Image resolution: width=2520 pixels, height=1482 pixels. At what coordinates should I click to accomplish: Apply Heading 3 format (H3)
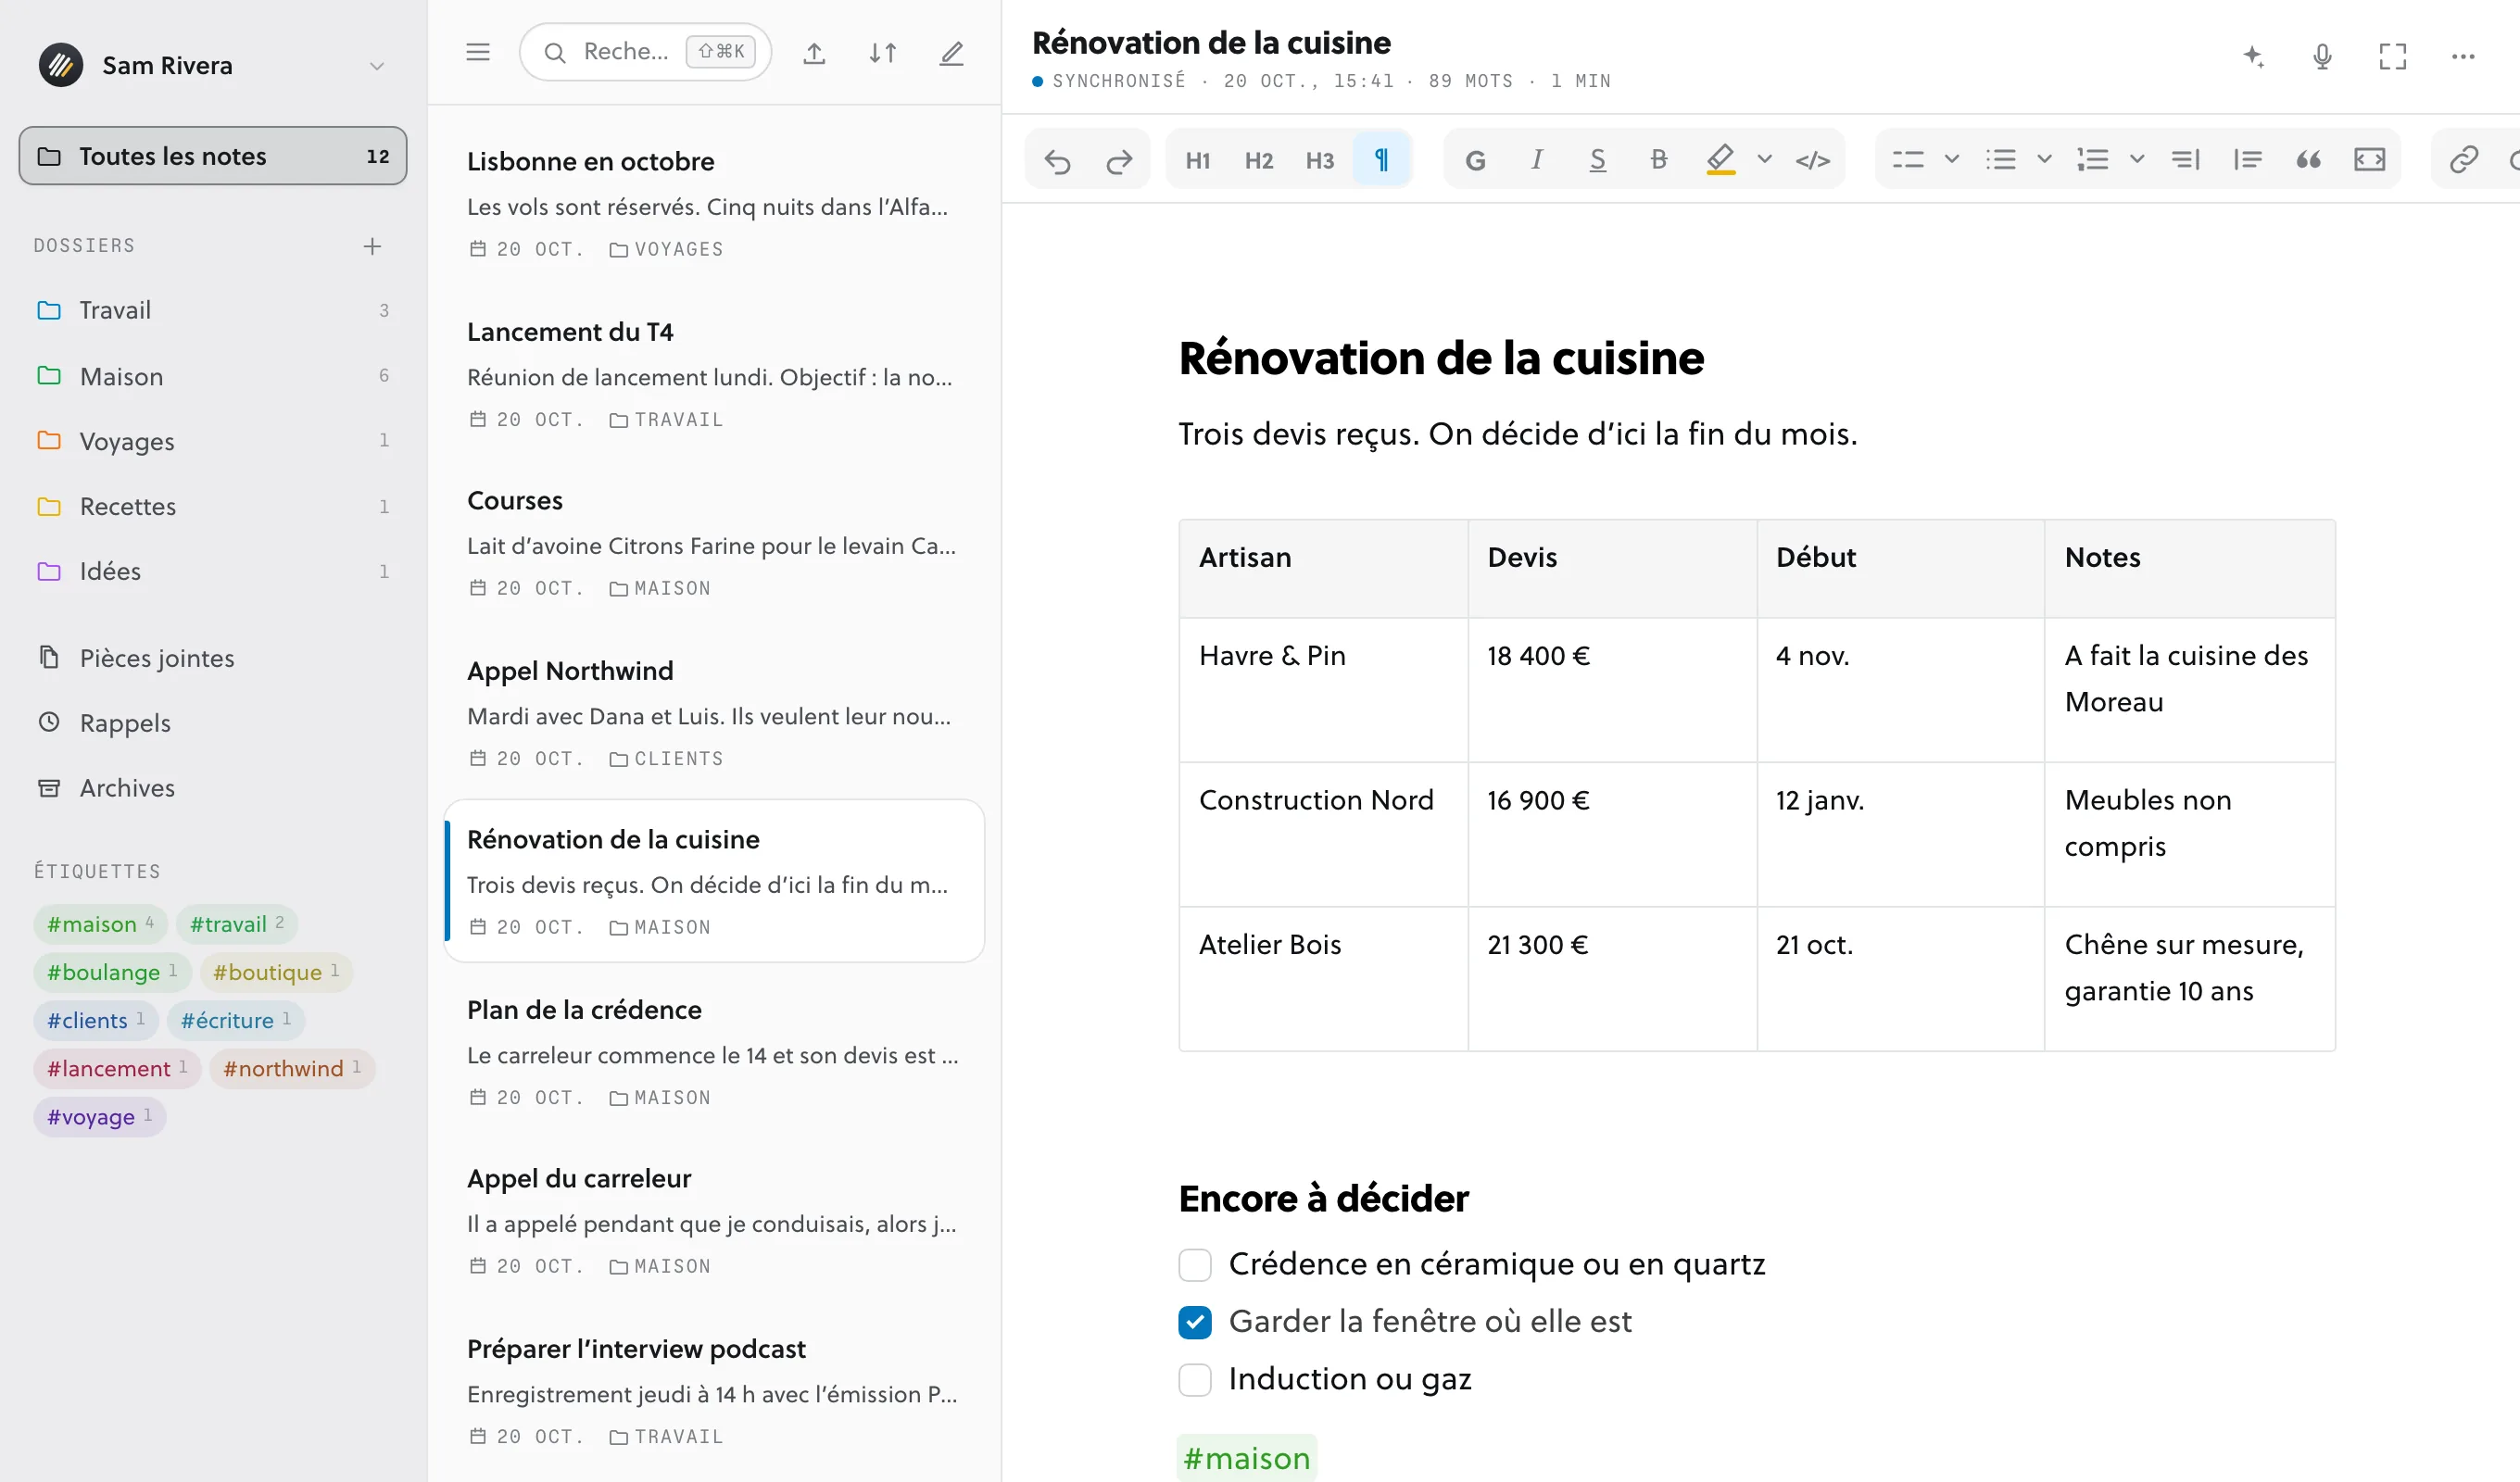point(1320,160)
